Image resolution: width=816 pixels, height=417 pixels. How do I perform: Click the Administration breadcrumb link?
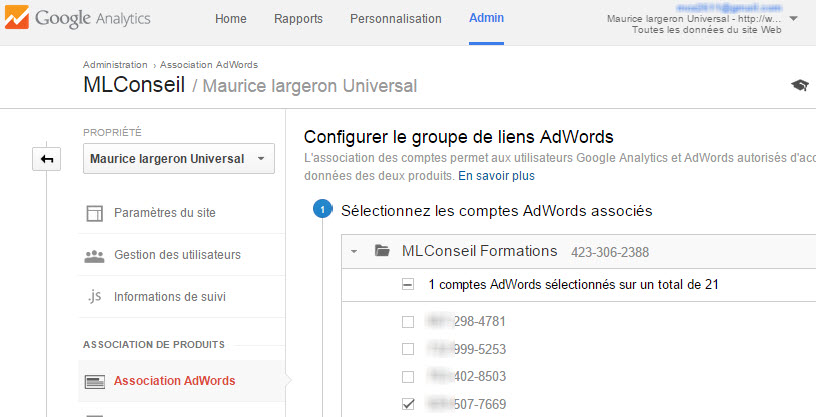115,65
